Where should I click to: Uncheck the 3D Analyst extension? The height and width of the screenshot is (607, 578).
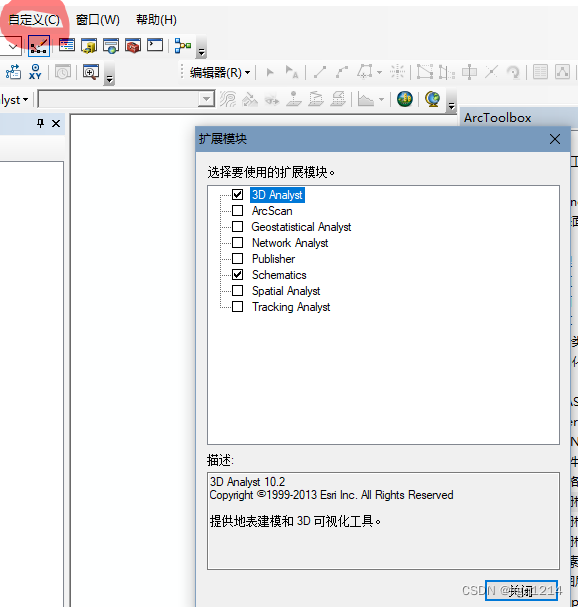point(238,194)
